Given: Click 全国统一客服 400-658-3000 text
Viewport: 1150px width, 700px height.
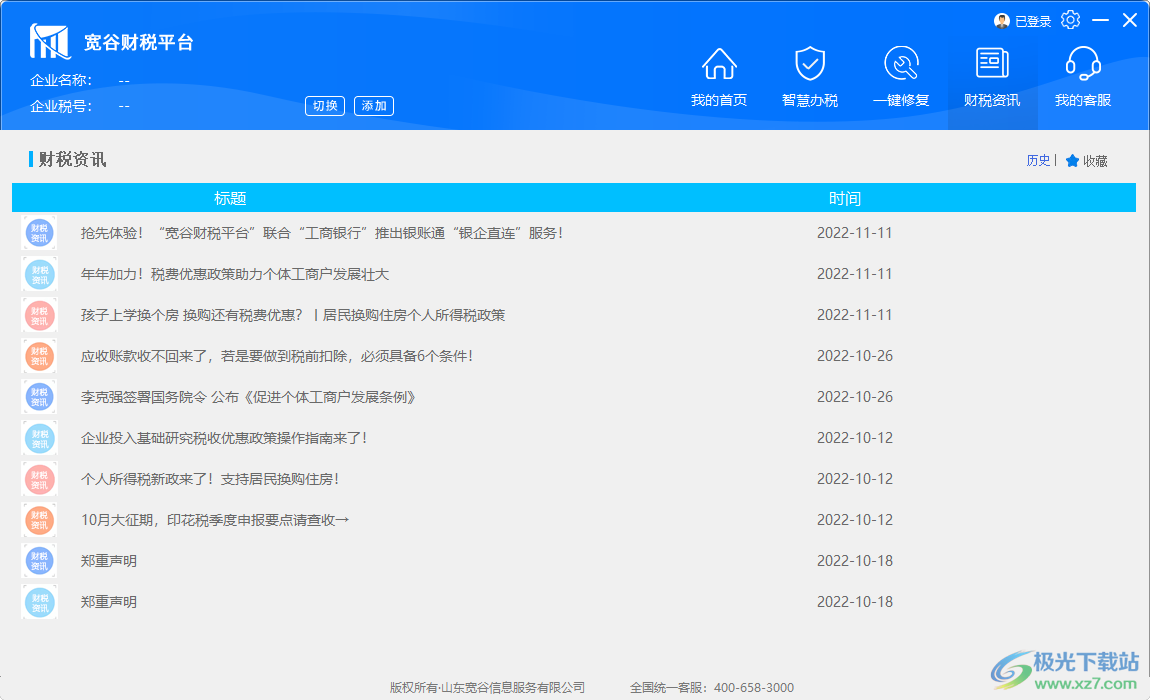Looking at the screenshot, I should point(711,688).
